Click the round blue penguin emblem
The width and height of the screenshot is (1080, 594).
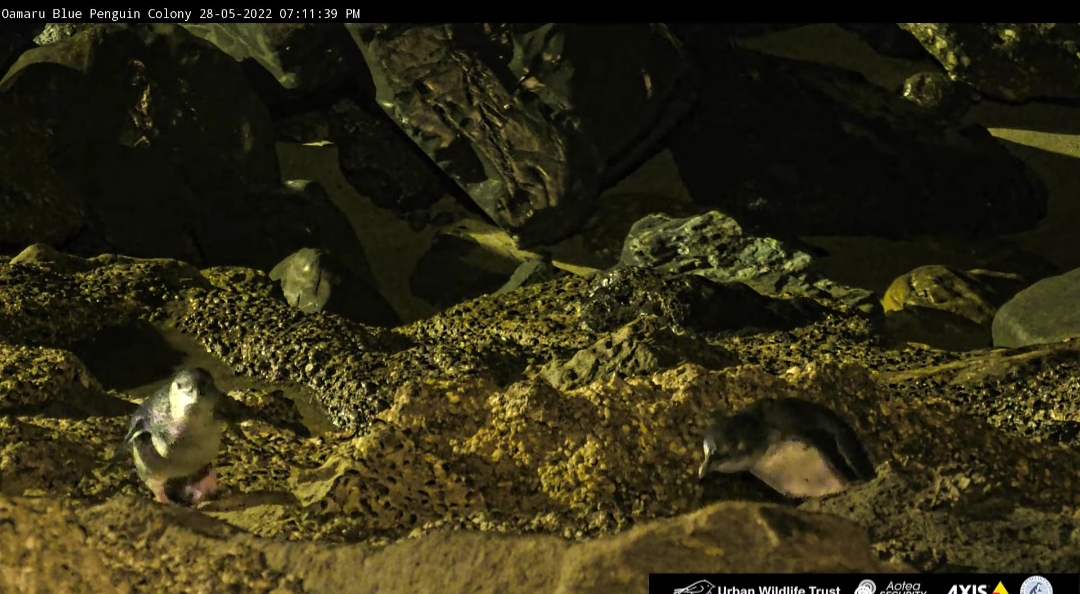point(1037,586)
